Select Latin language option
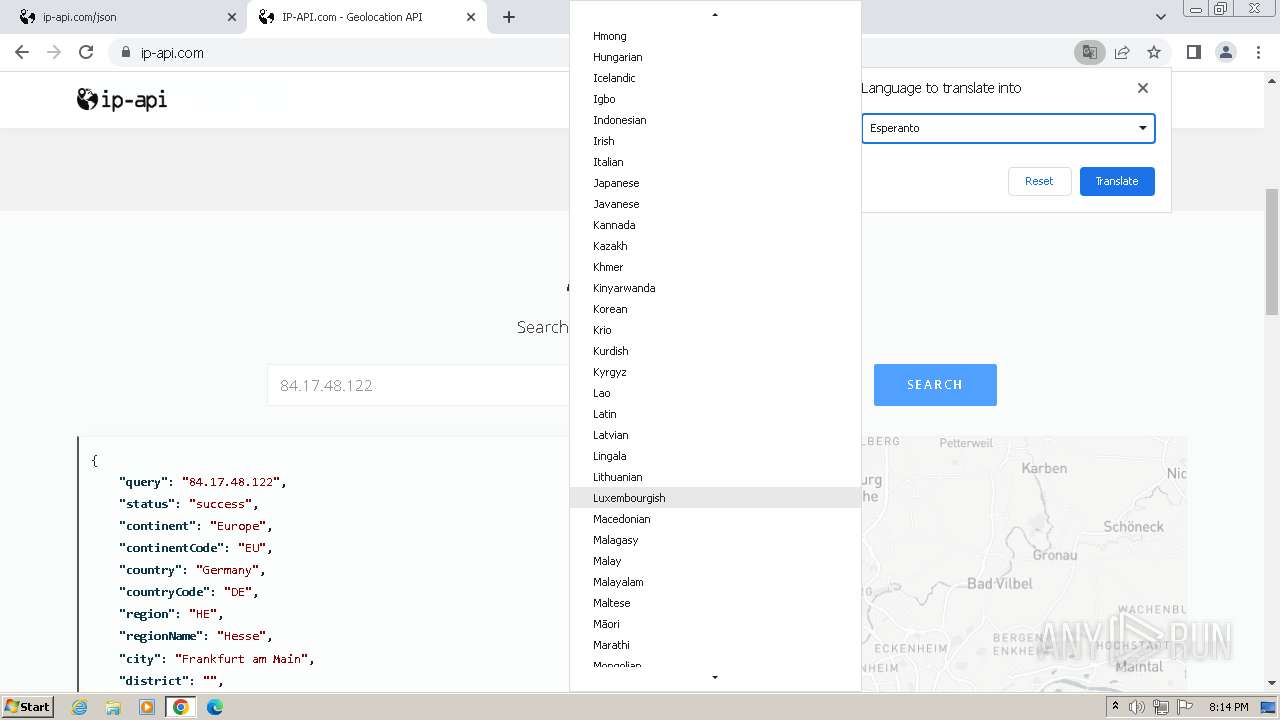 click(x=715, y=414)
